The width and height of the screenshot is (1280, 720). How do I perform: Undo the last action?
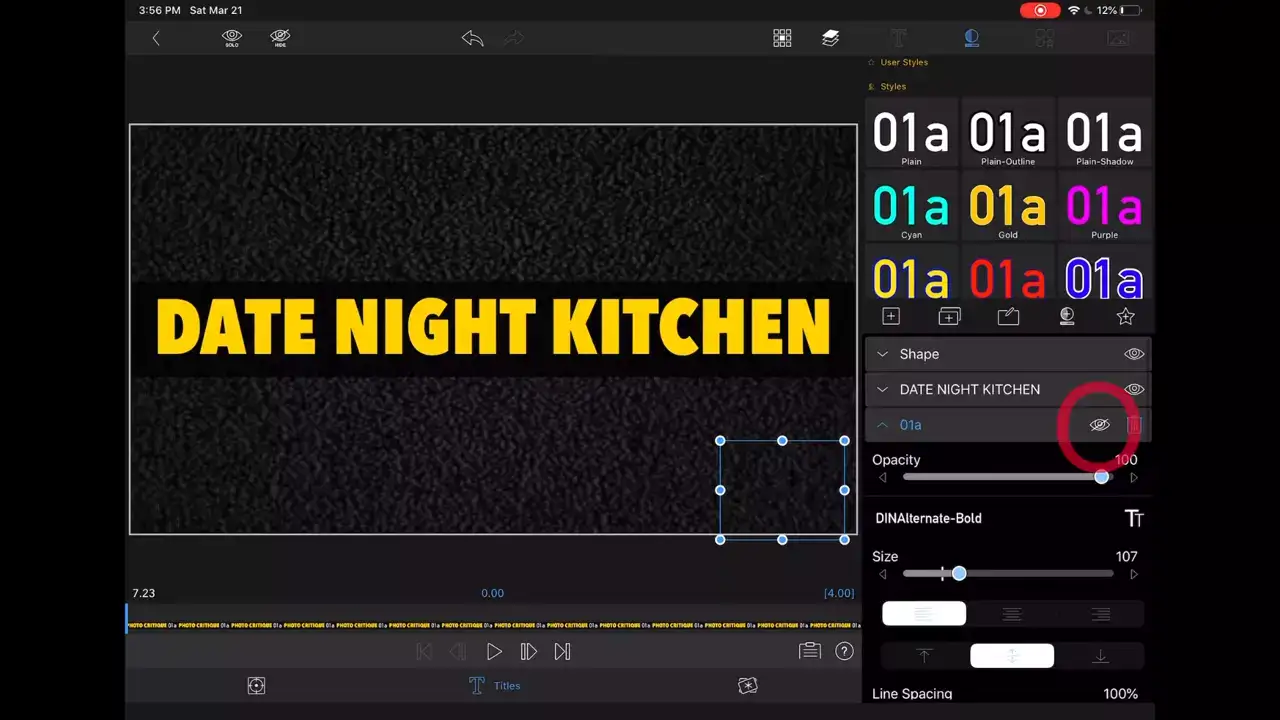coord(473,38)
